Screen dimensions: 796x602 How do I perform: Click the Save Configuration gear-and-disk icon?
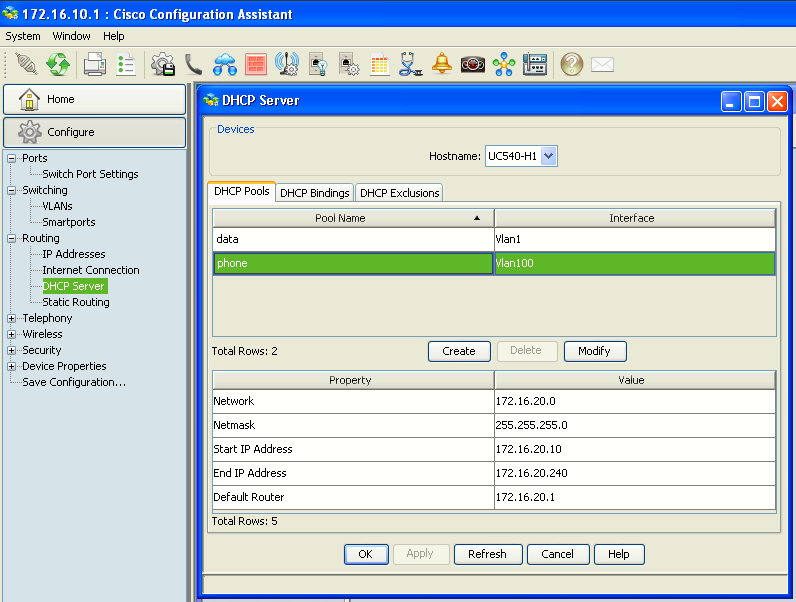(163, 64)
